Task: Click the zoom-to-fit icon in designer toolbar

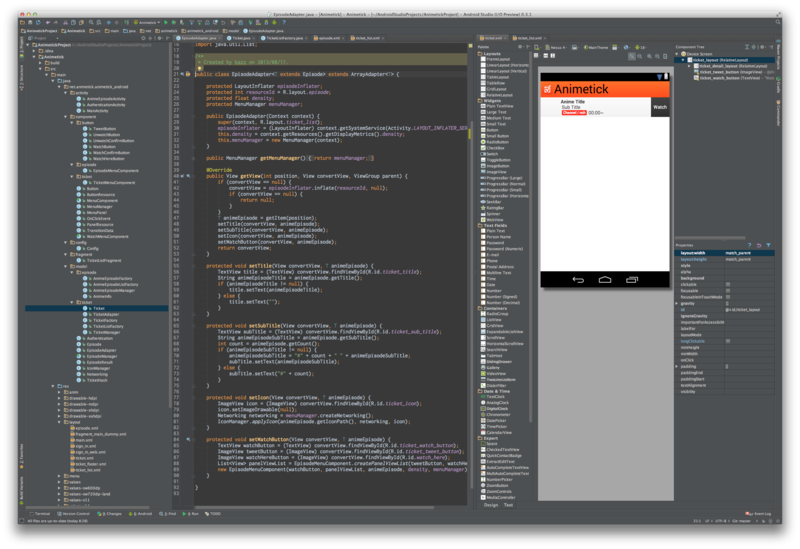Action: pyautogui.click(x=632, y=56)
